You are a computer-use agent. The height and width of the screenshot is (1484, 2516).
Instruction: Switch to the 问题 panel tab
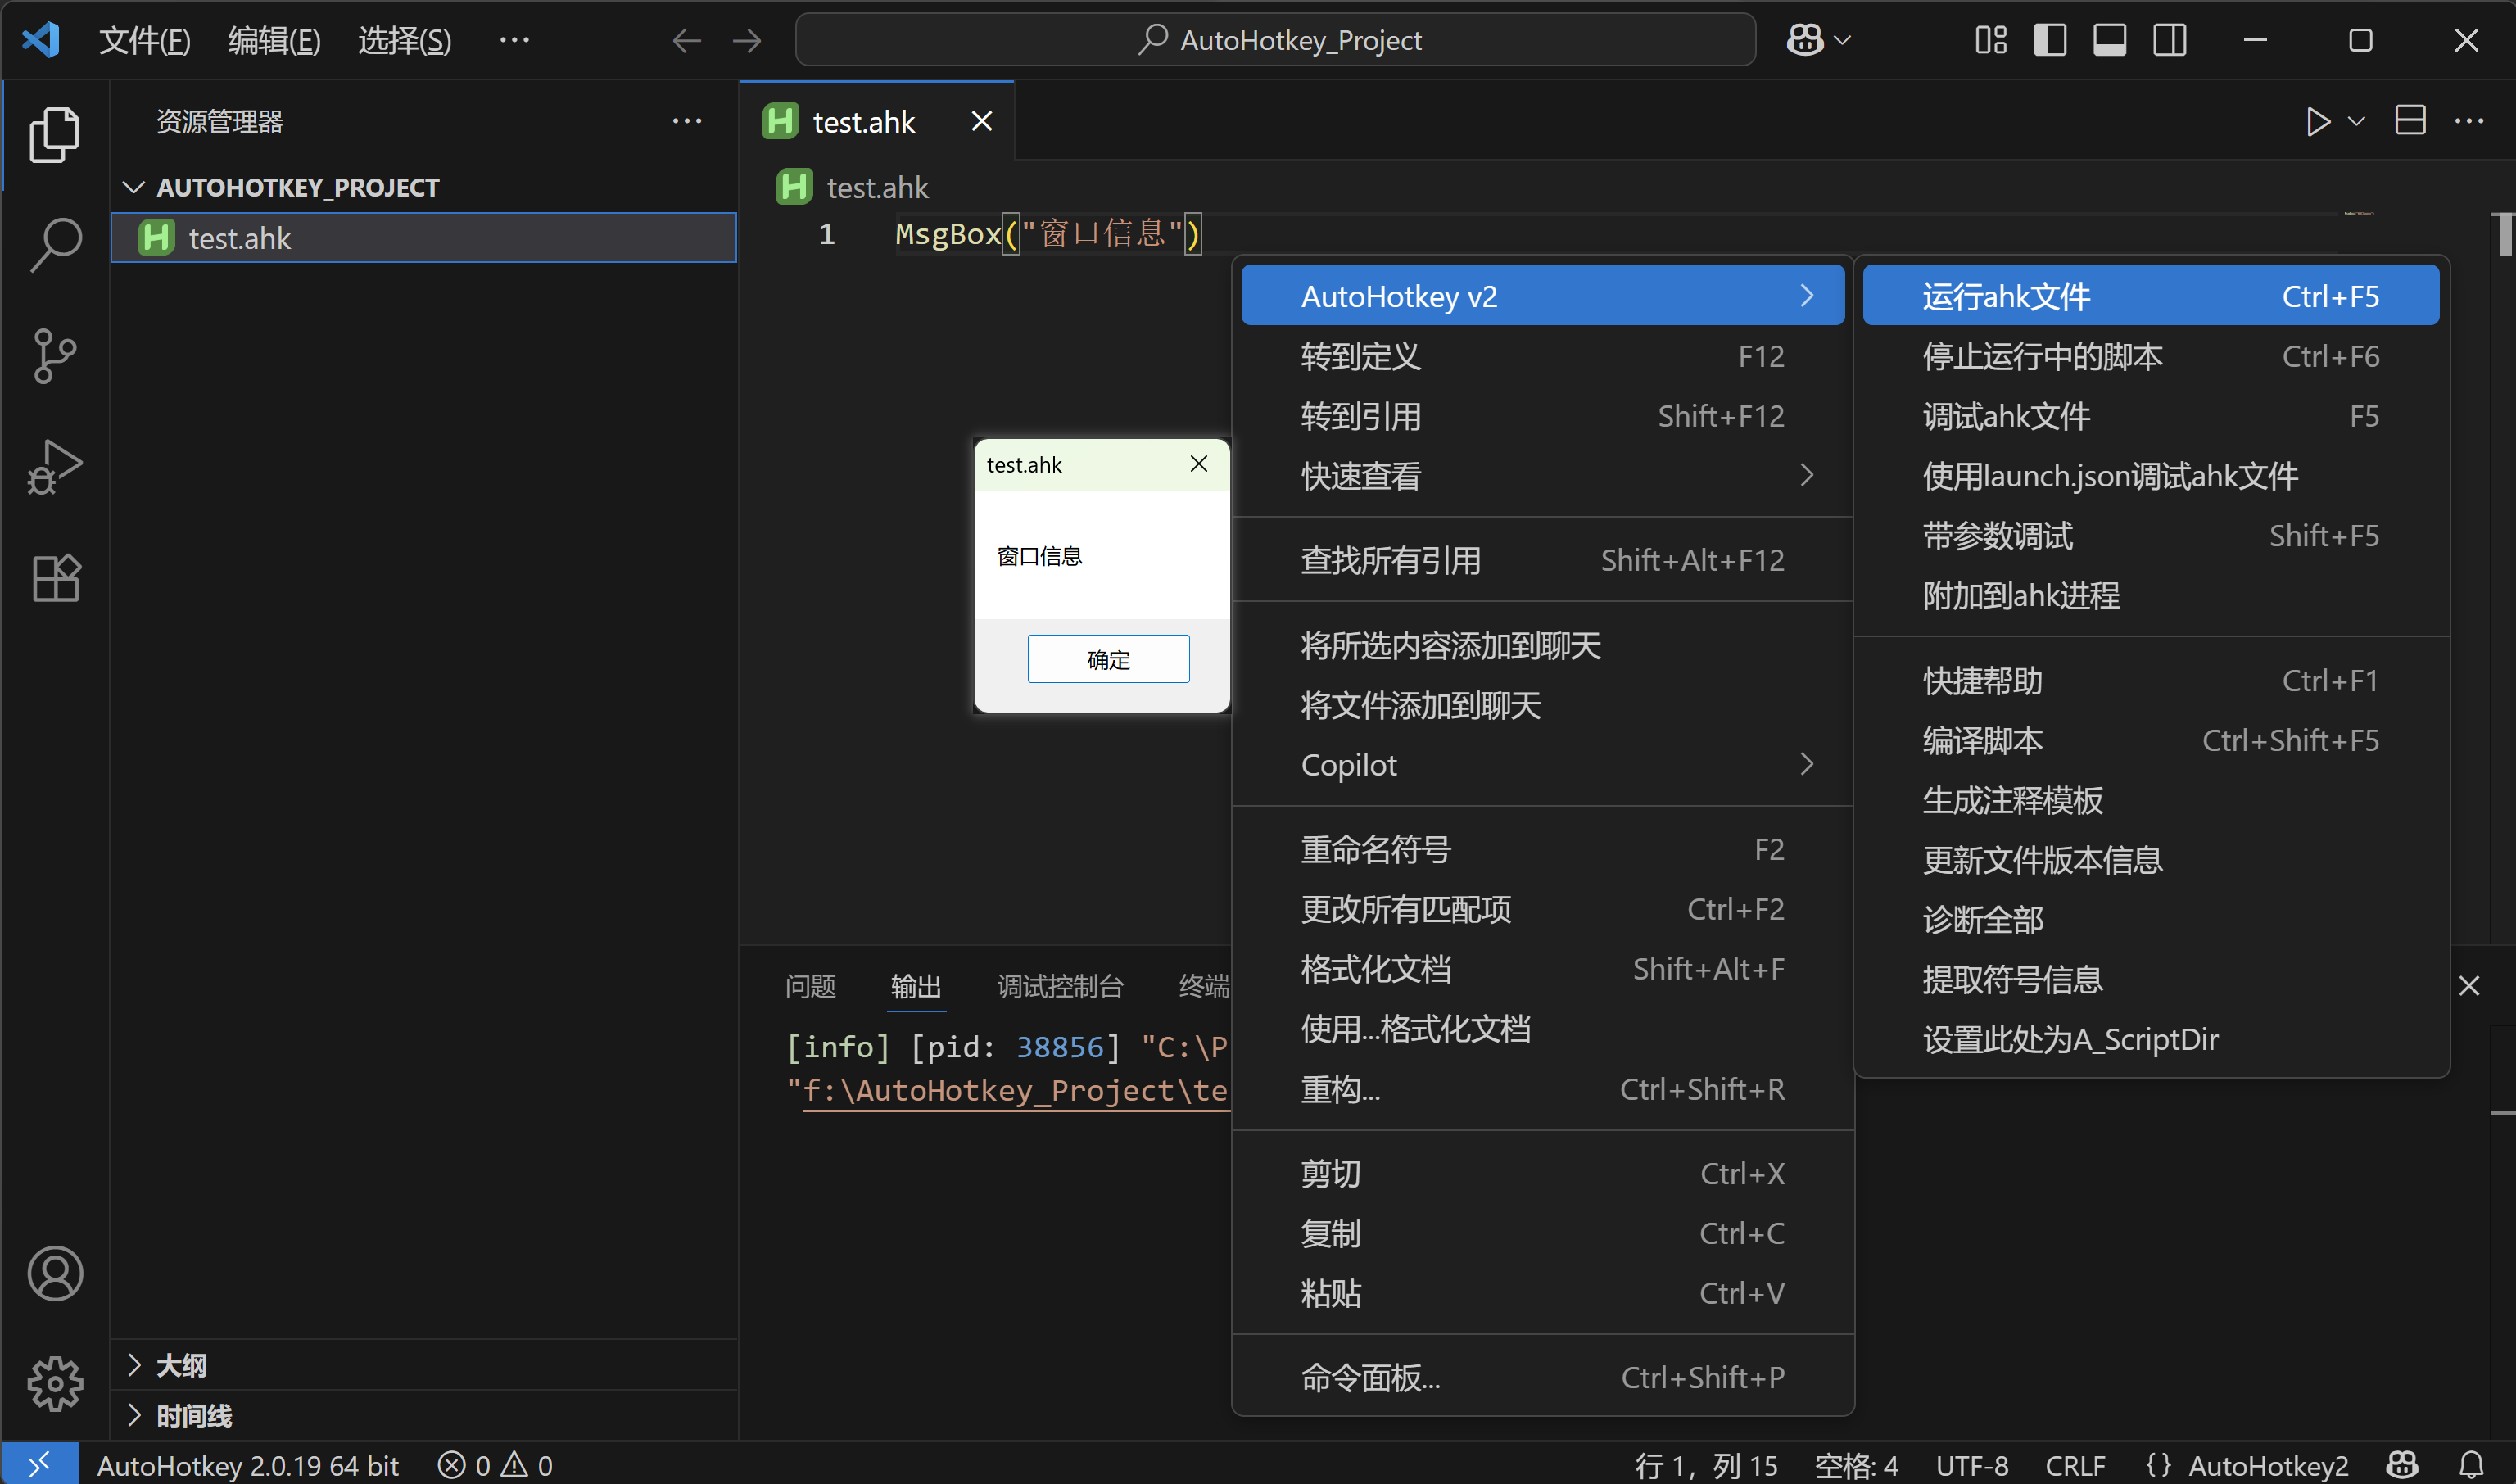[810, 986]
